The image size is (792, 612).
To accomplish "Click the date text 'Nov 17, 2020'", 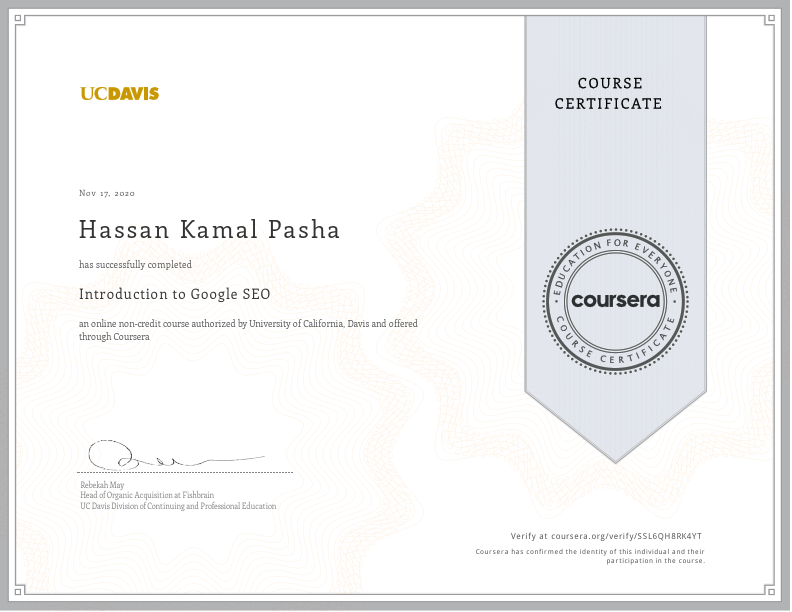I will click(107, 193).
